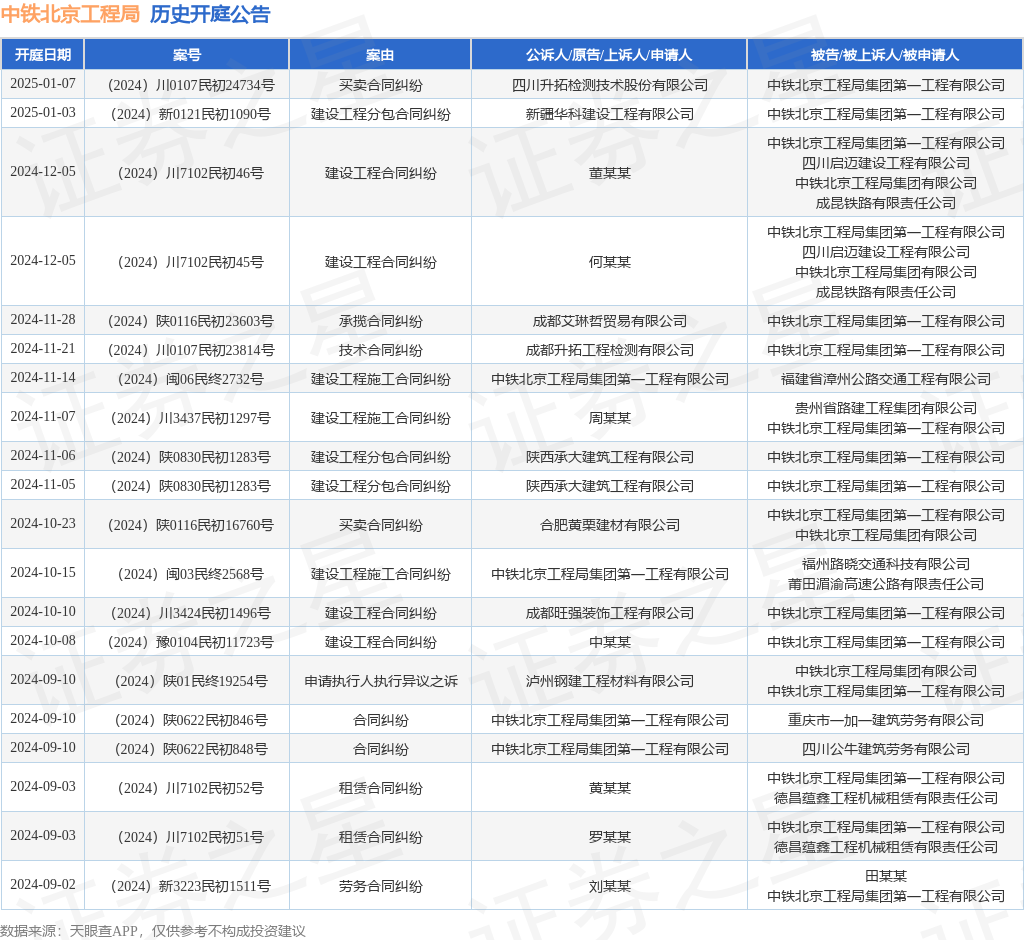The height and width of the screenshot is (940, 1024).
Task: Click plaintiff 罗某某
Action: pos(609,837)
